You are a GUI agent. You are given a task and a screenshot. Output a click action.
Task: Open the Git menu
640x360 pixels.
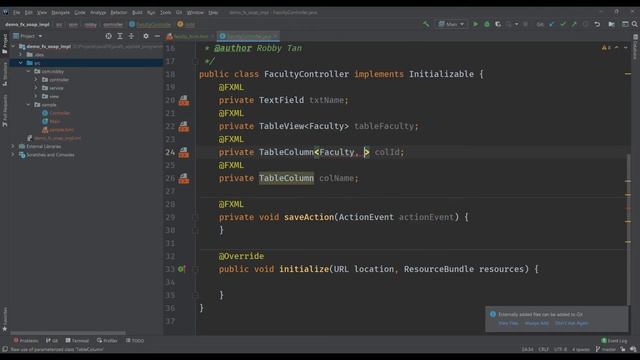[179, 13]
